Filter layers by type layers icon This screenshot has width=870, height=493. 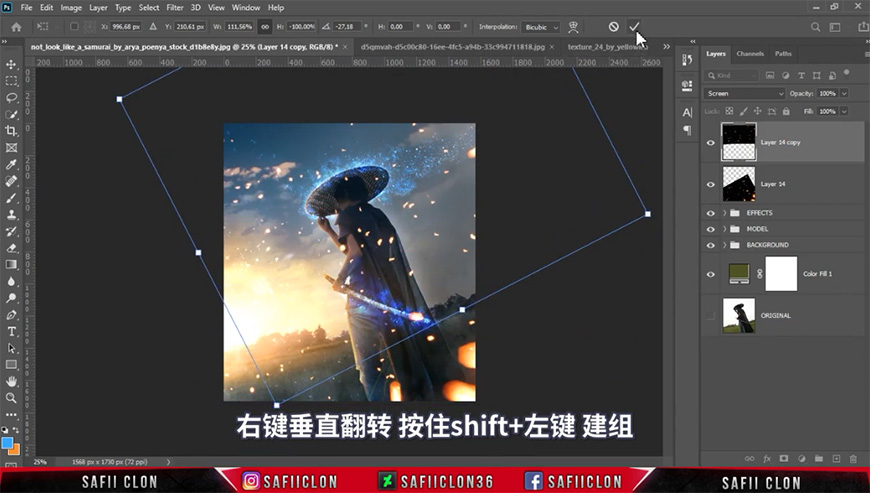tap(801, 75)
